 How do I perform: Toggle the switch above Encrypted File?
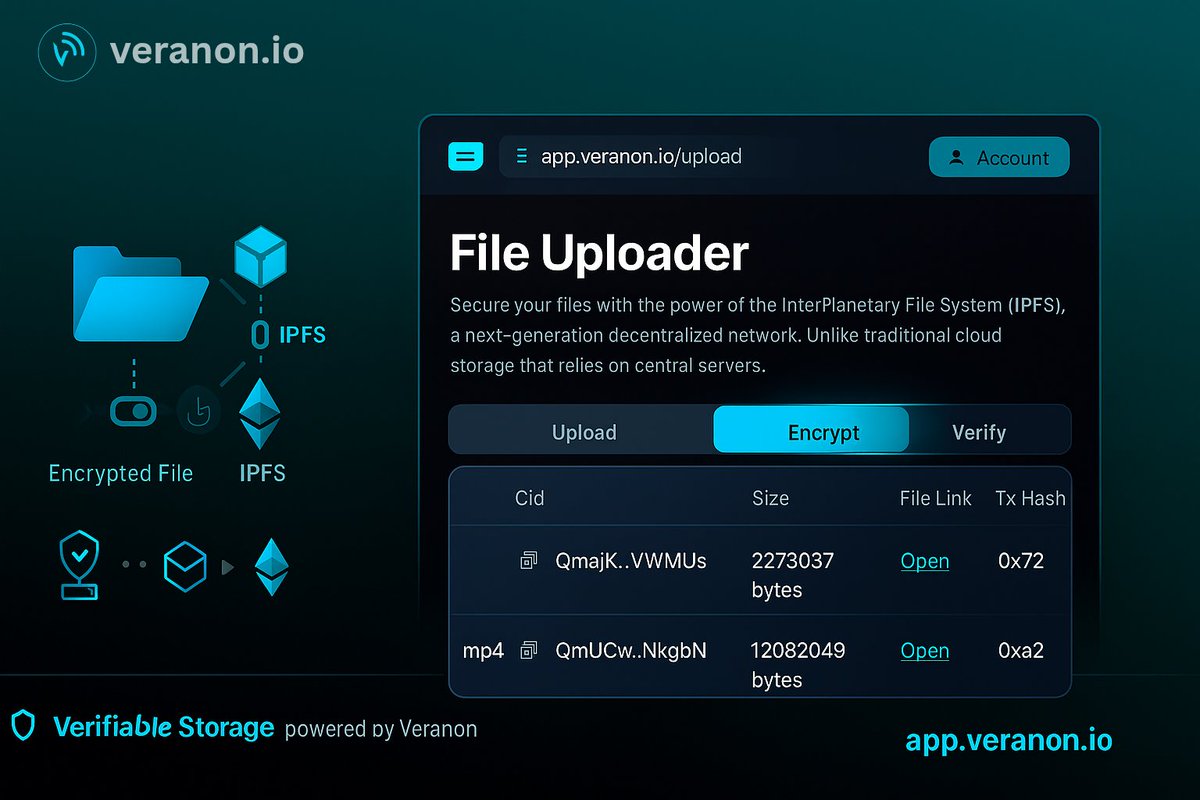coord(133,410)
